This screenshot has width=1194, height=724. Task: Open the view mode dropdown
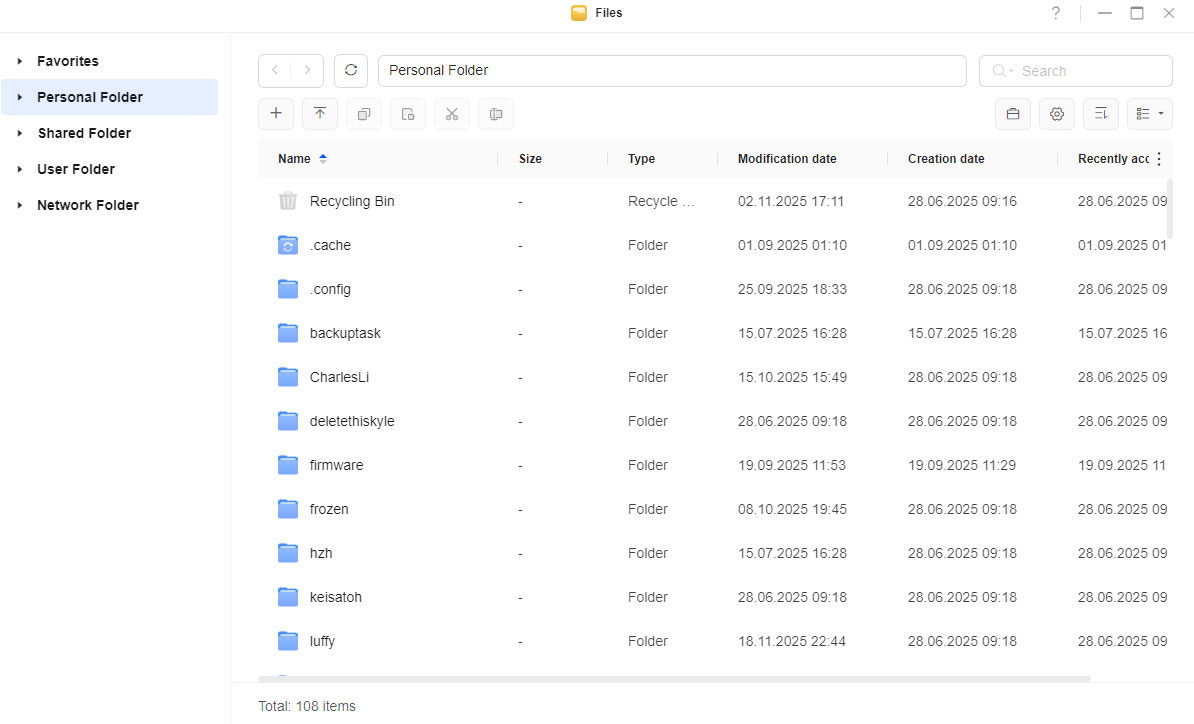pos(1149,113)
